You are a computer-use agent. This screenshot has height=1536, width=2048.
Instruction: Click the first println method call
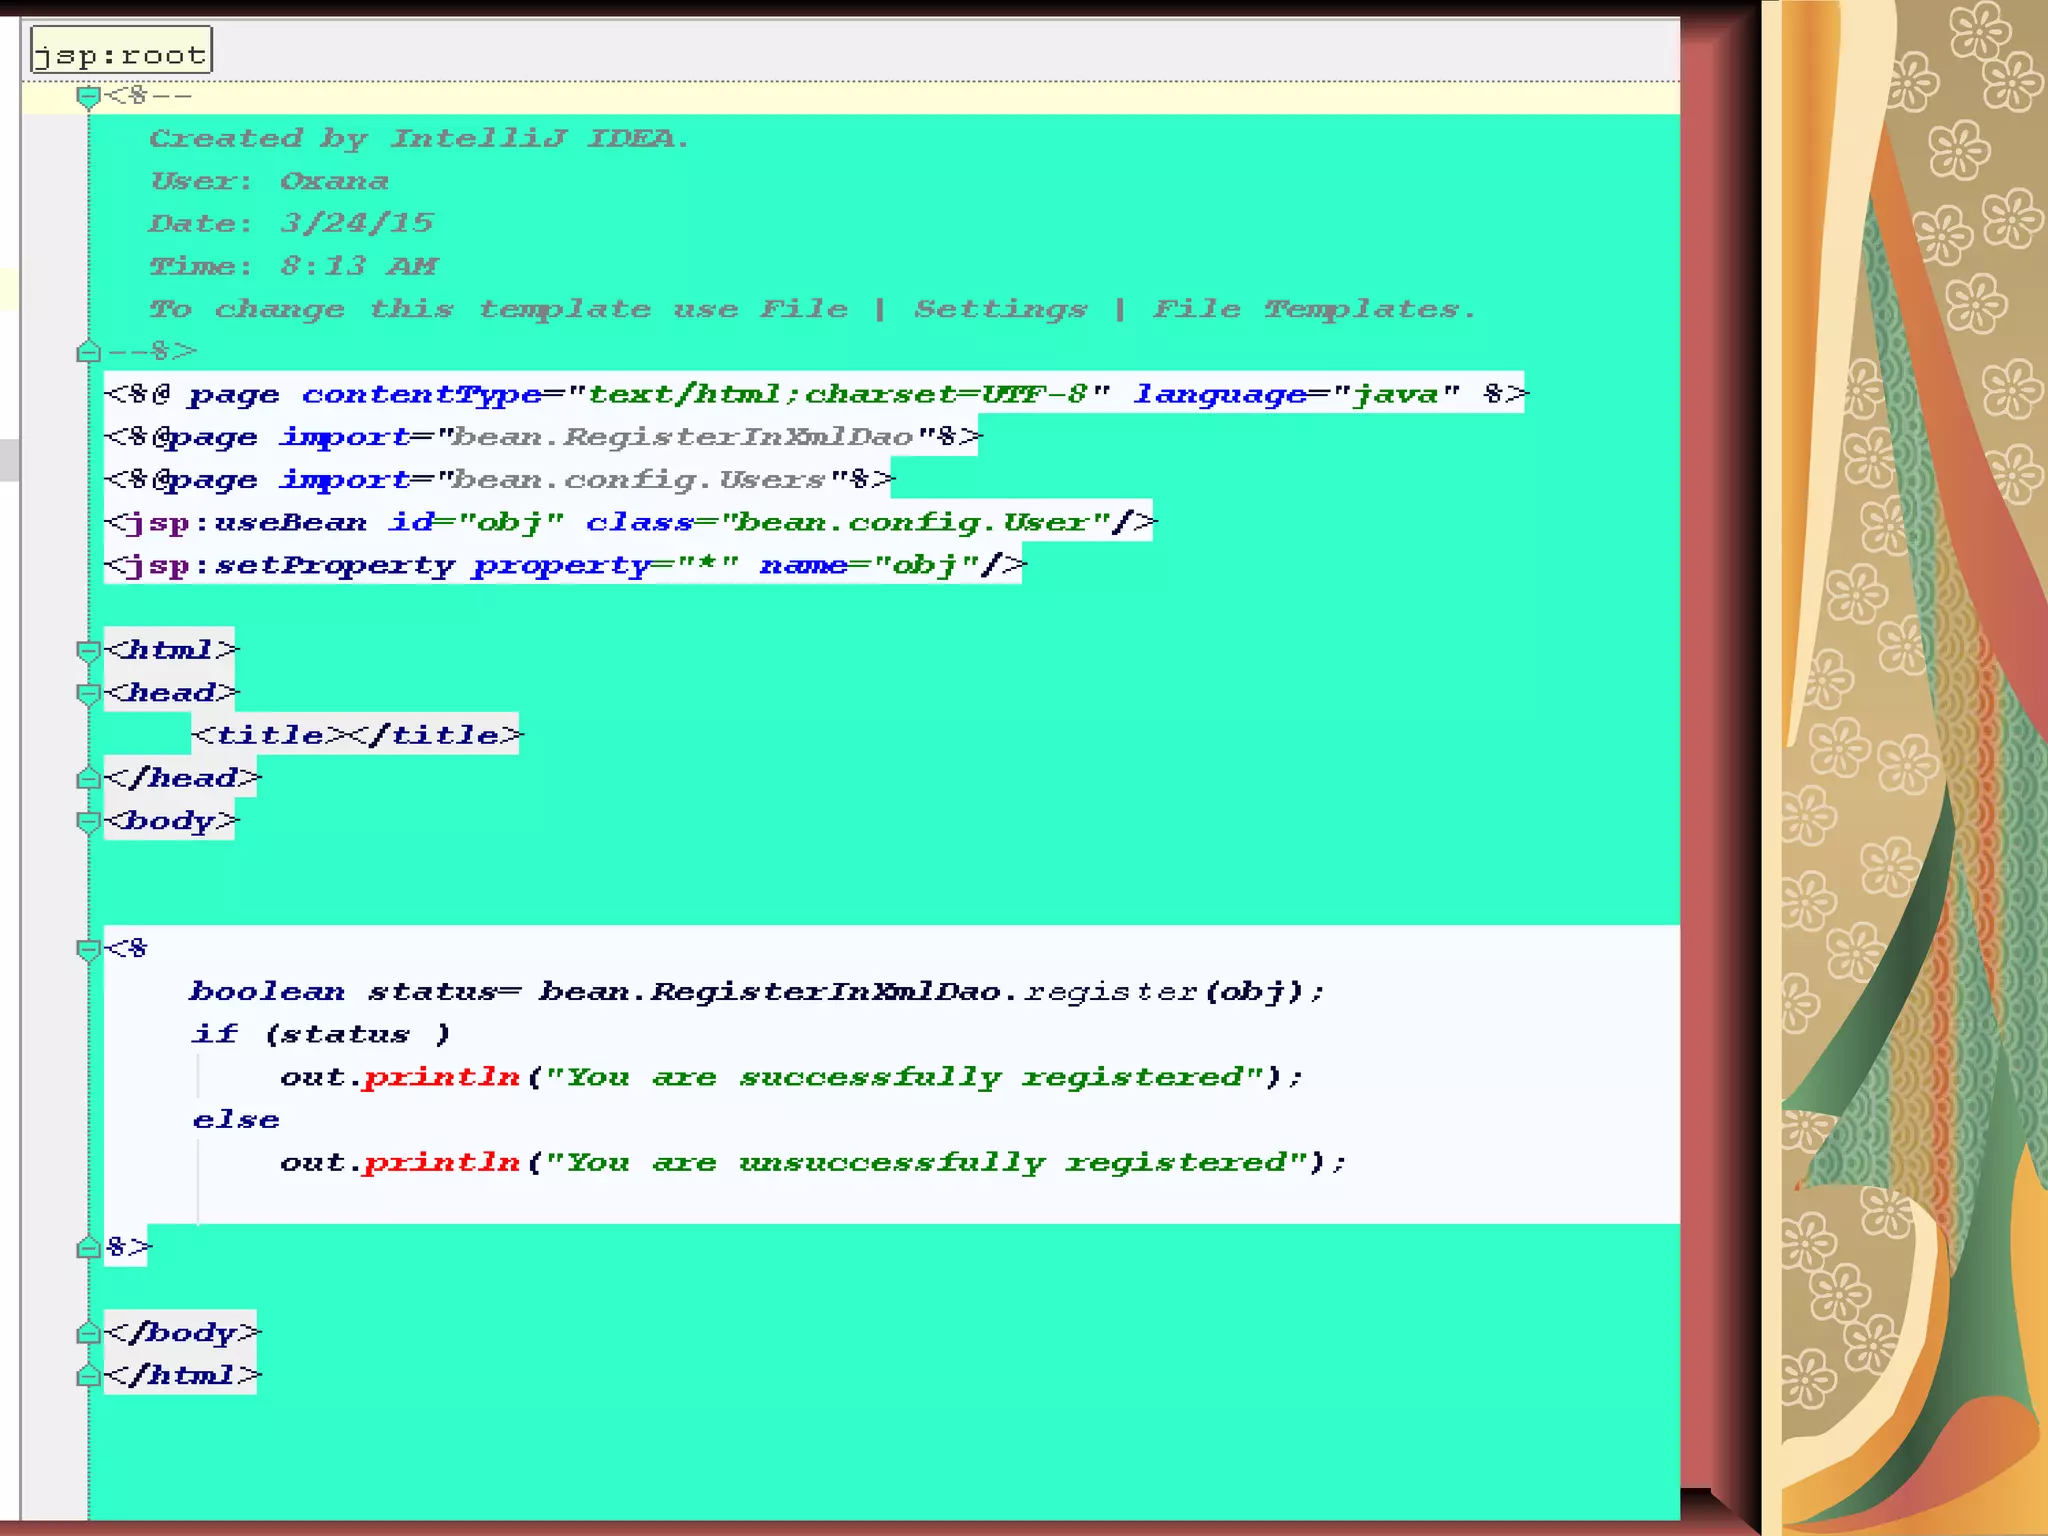point(441,1077)
